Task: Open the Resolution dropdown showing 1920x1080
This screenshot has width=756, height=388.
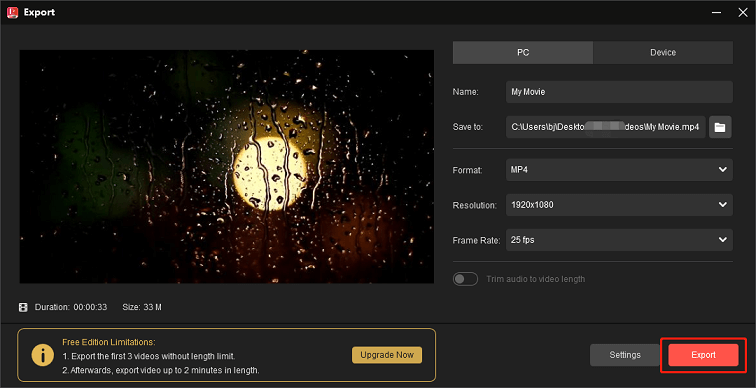Action: click(x=619, y=205)
